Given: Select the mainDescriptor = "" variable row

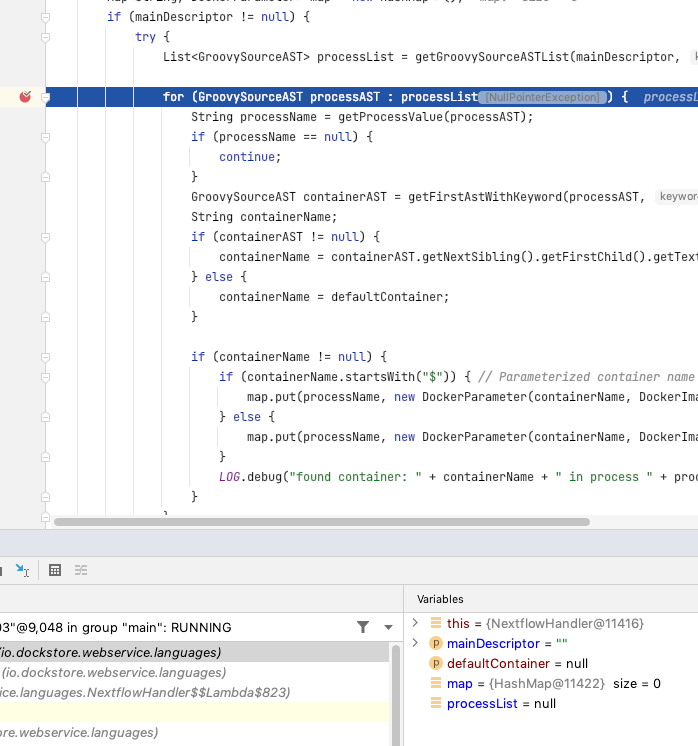Looking at the screenshot, I should click(x=551, y=643).
